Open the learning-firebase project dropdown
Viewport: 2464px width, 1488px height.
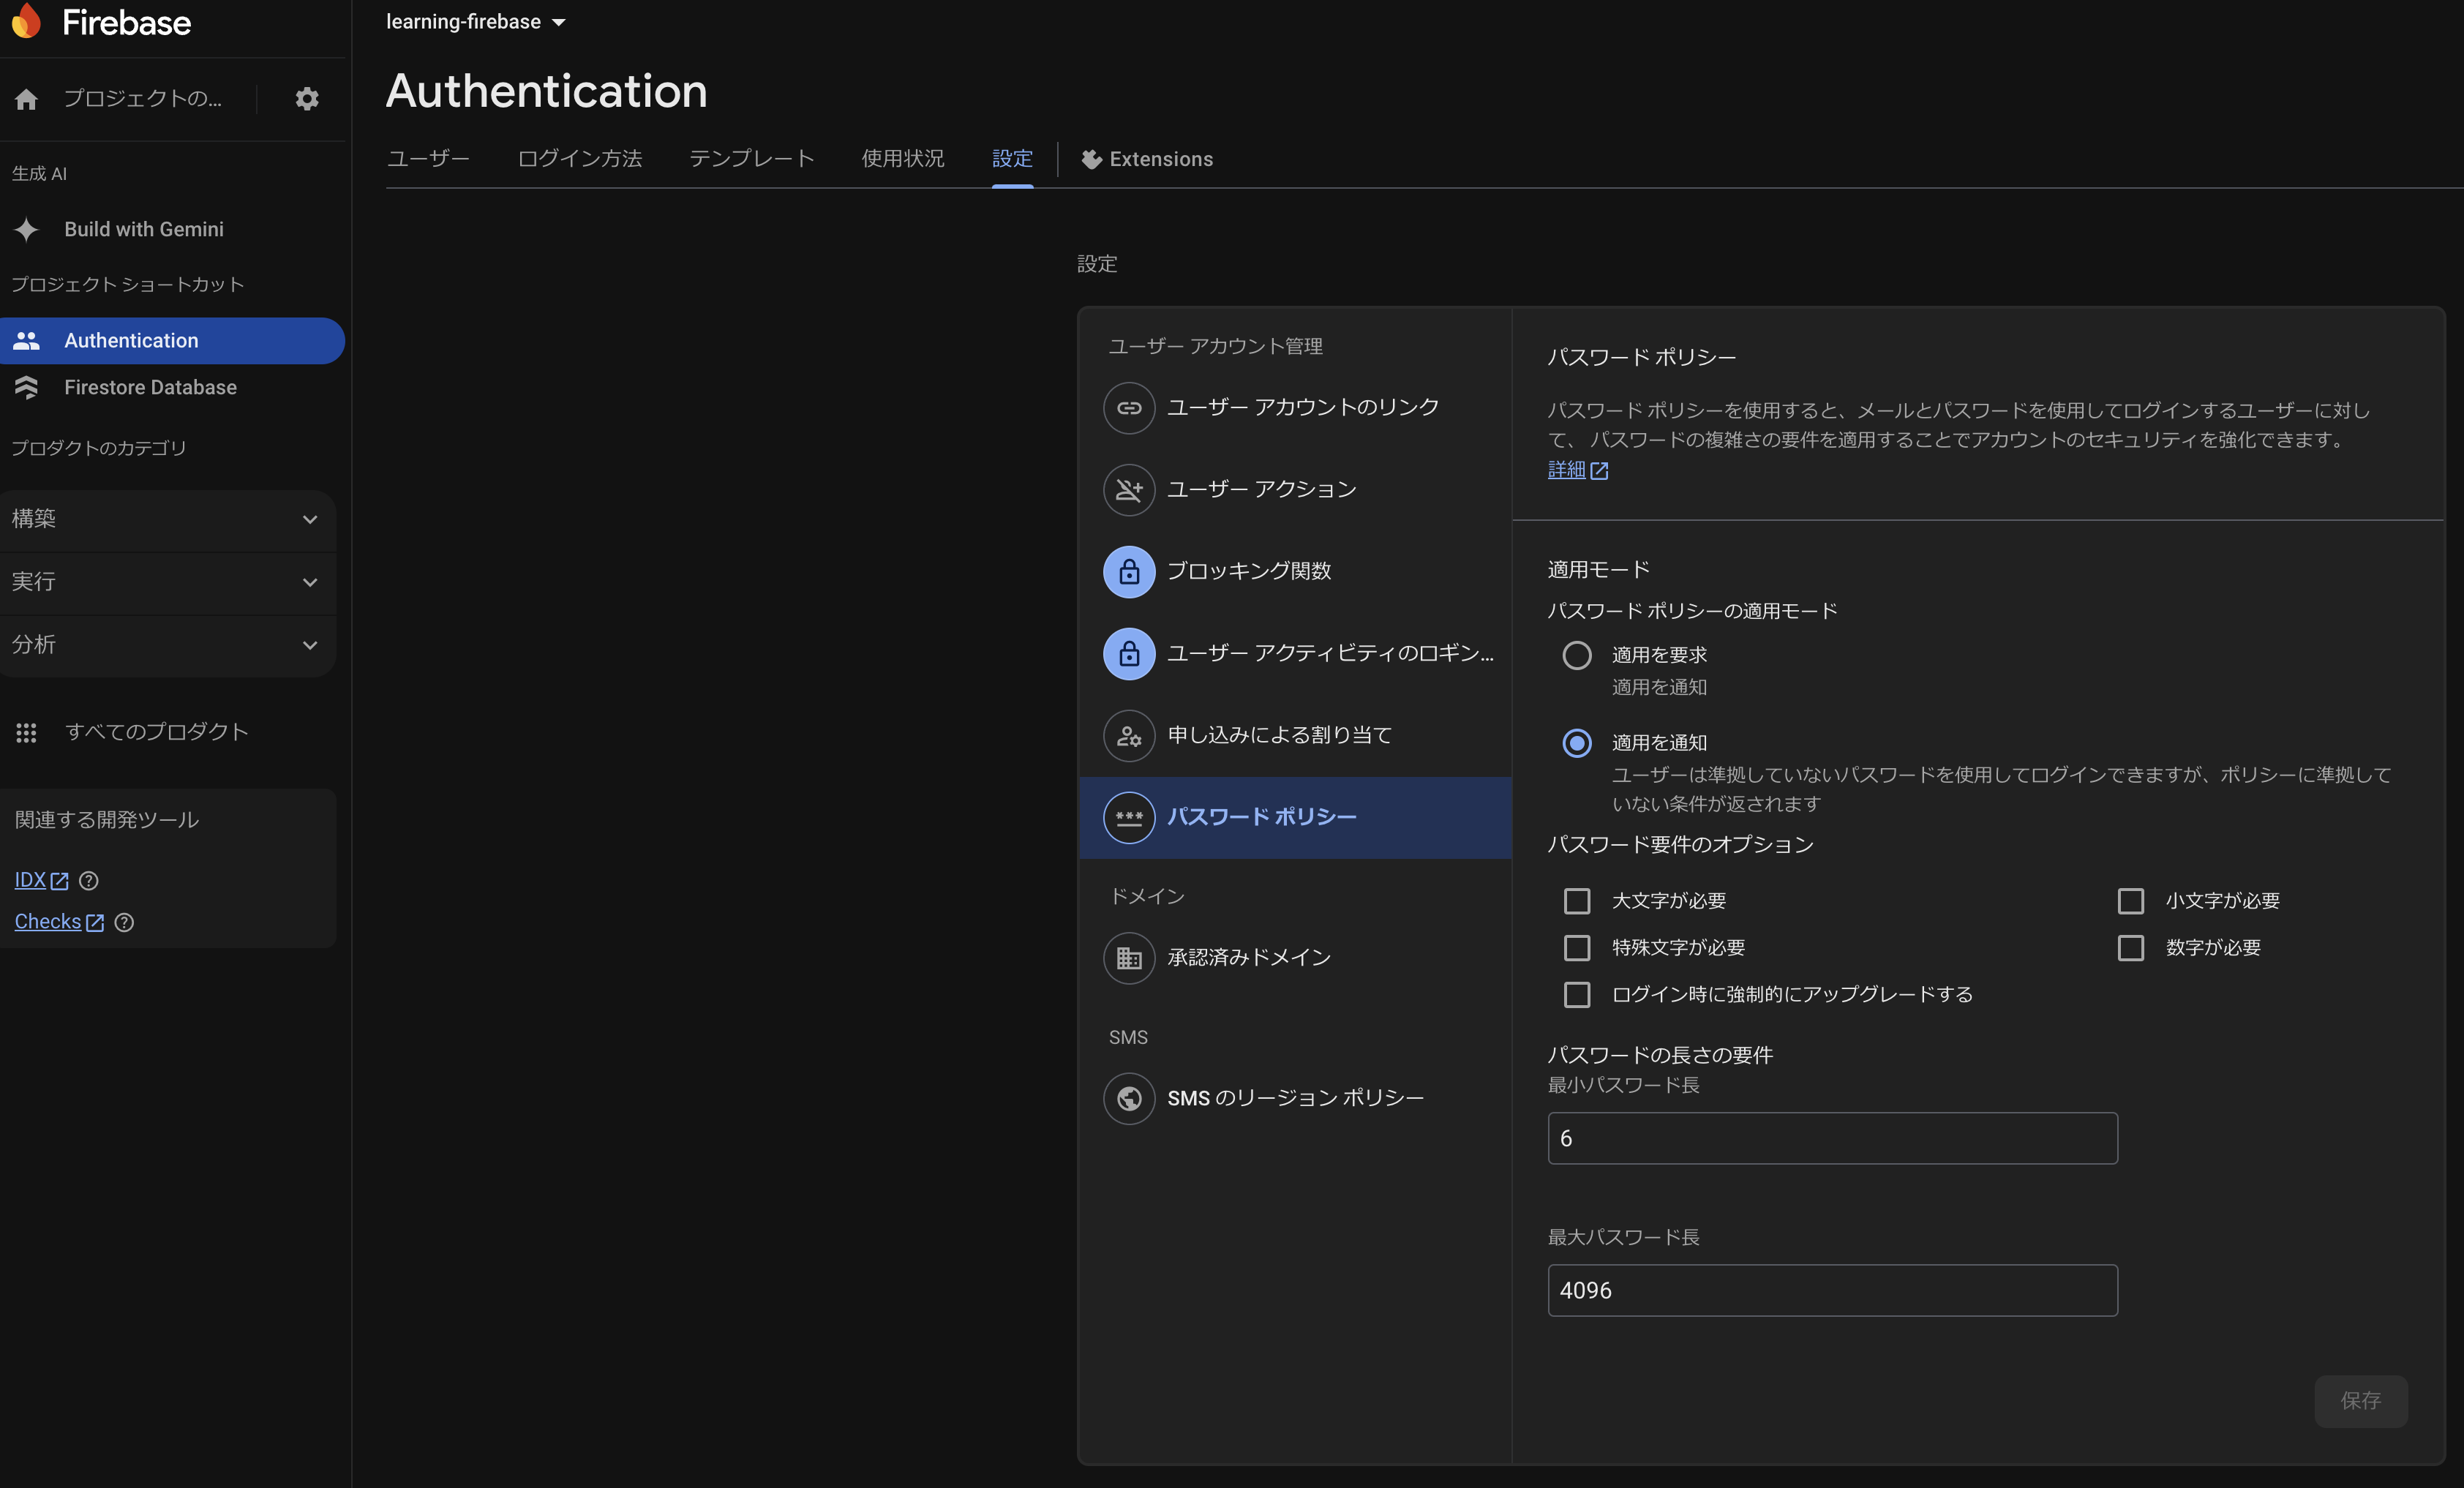pyautogui.click(x=476, y=22)
